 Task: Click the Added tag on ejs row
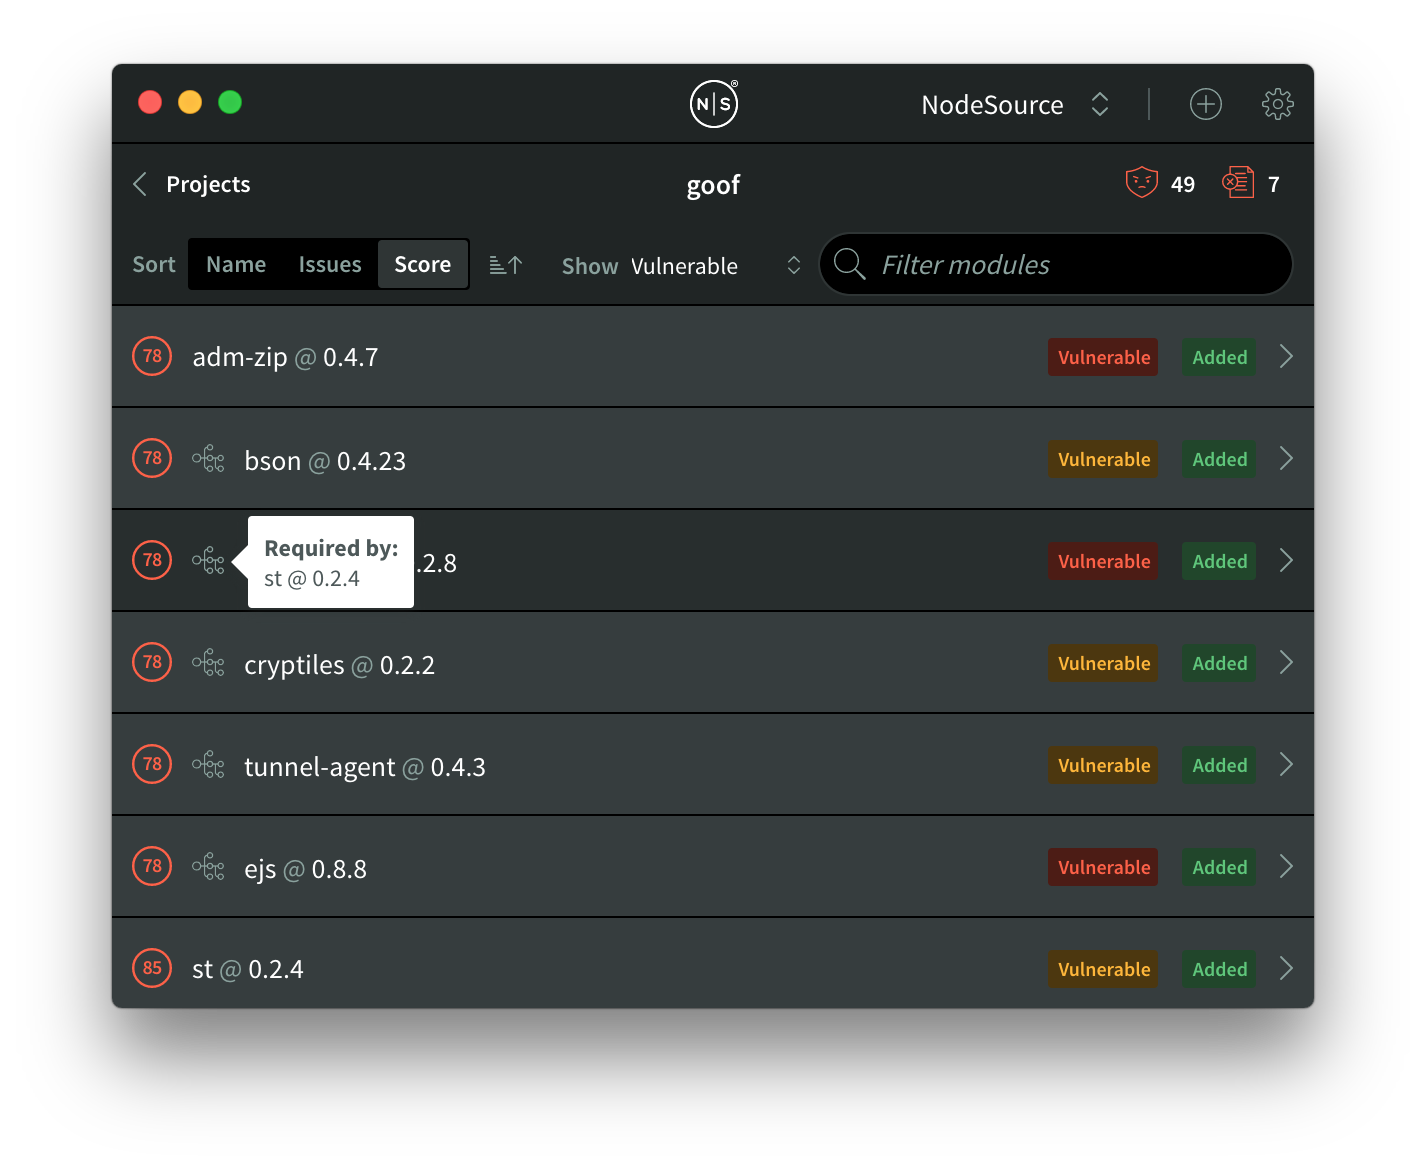1219,867
